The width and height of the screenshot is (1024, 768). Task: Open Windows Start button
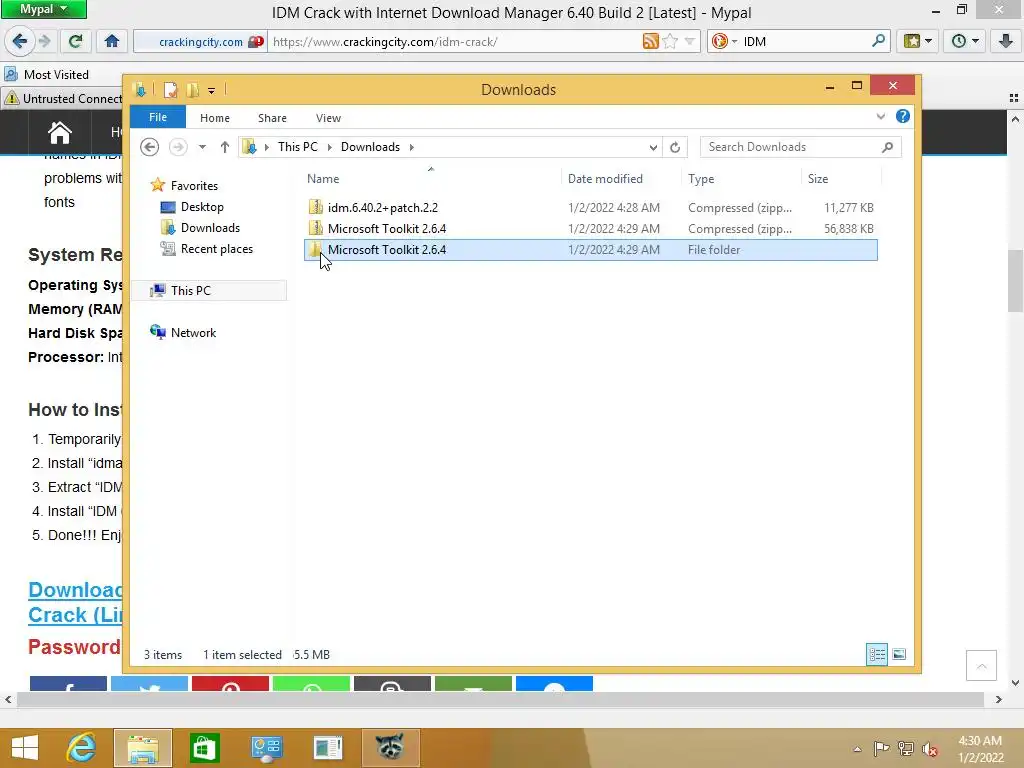(25, 748)
